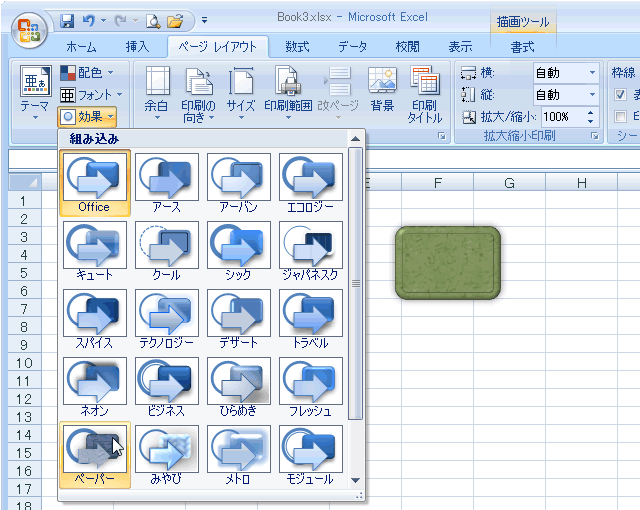Switch to the ホーム tab
This screenshot has height=510, width=640.
click(81, 47)
